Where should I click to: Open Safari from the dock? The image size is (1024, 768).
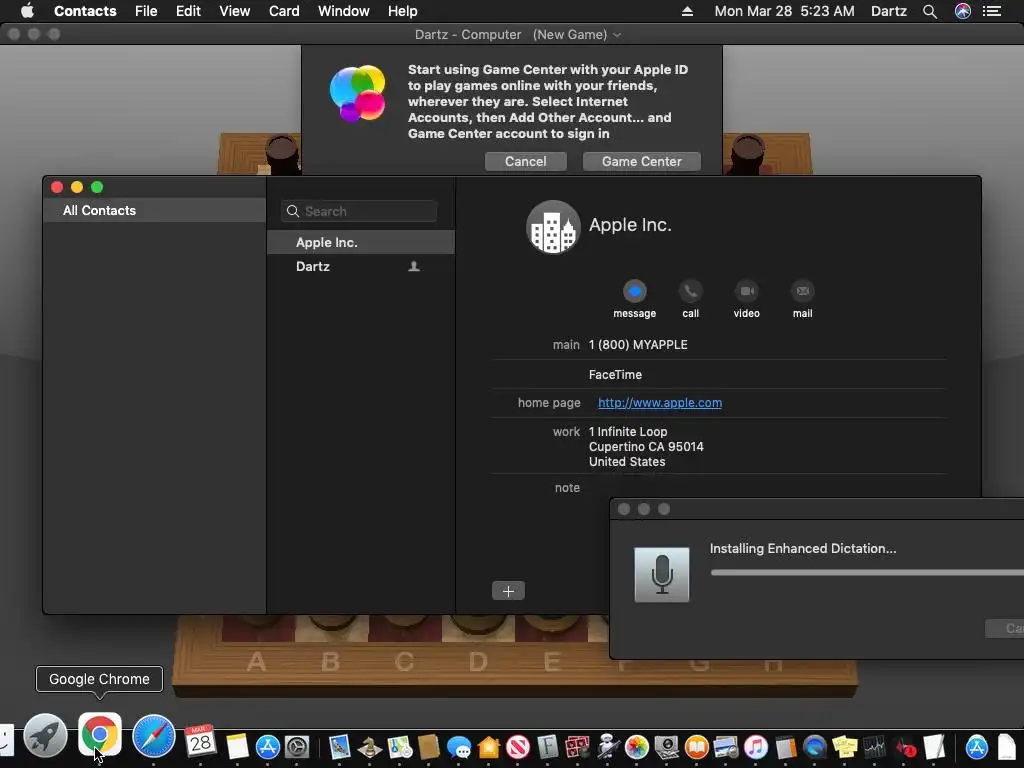click(x=154, y=735)
